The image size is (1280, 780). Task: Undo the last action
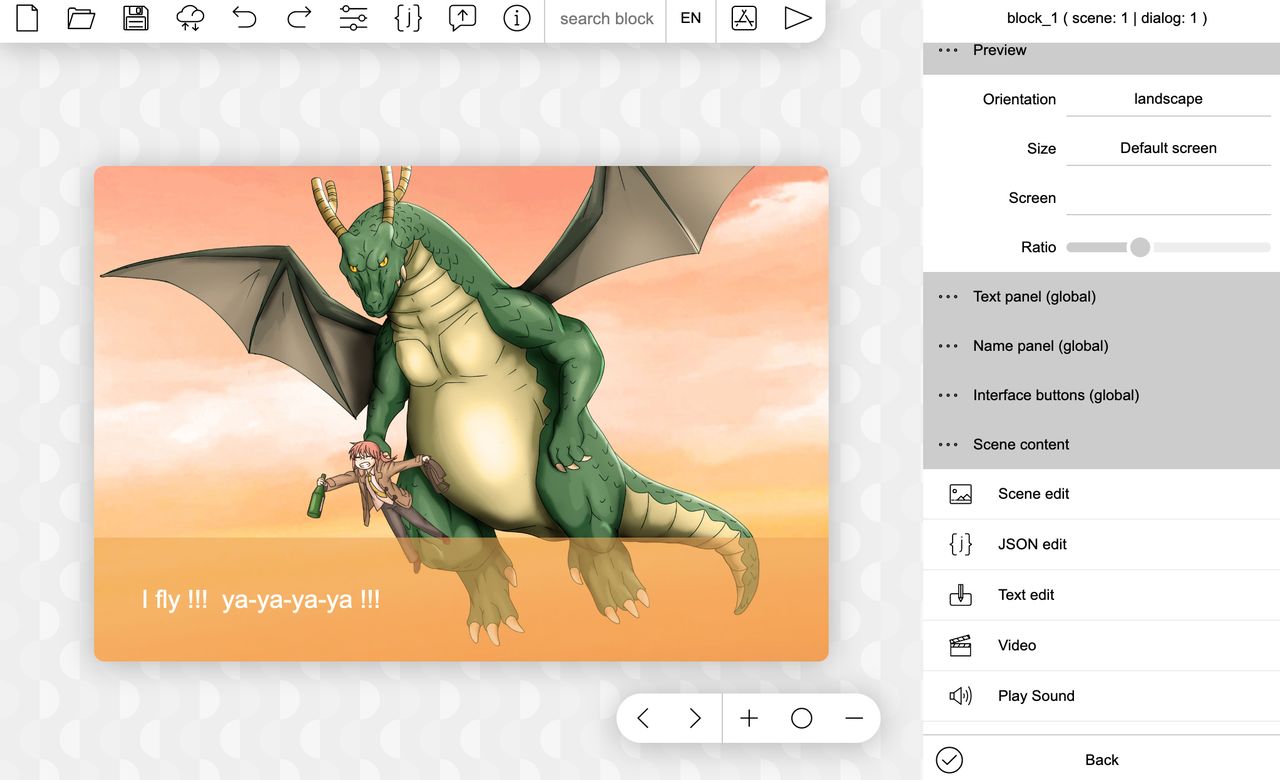click(244, 18)
